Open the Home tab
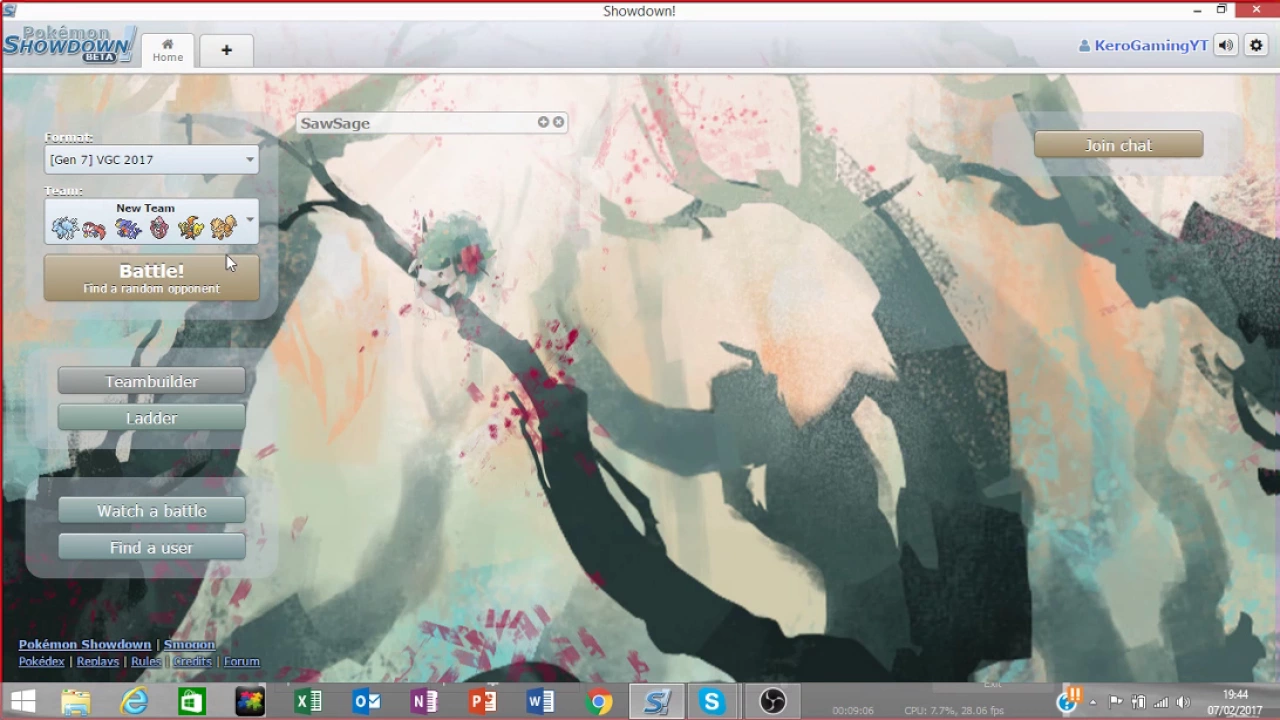This screenshot has width=1280, height=720. point(167,50)
